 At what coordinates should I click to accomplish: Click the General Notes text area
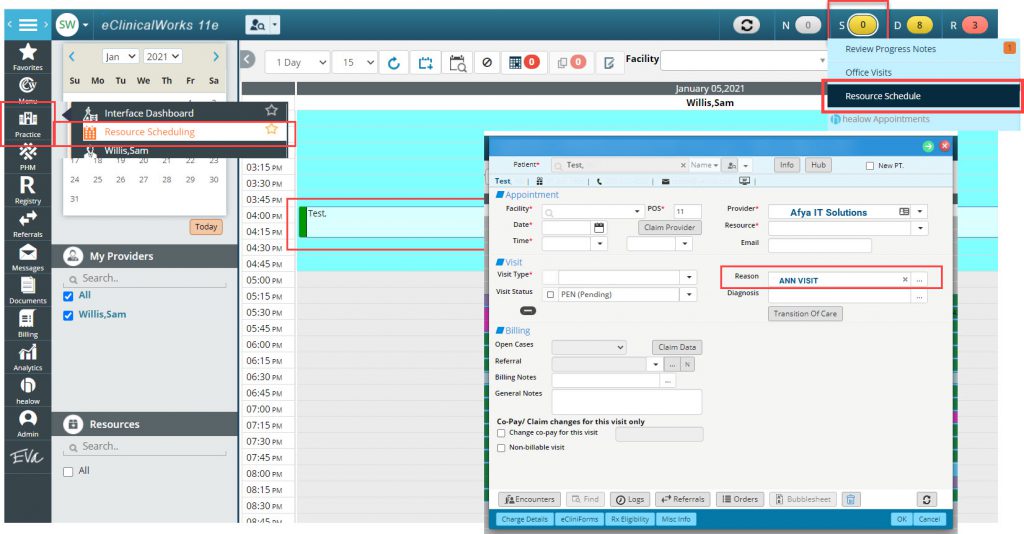627,401
